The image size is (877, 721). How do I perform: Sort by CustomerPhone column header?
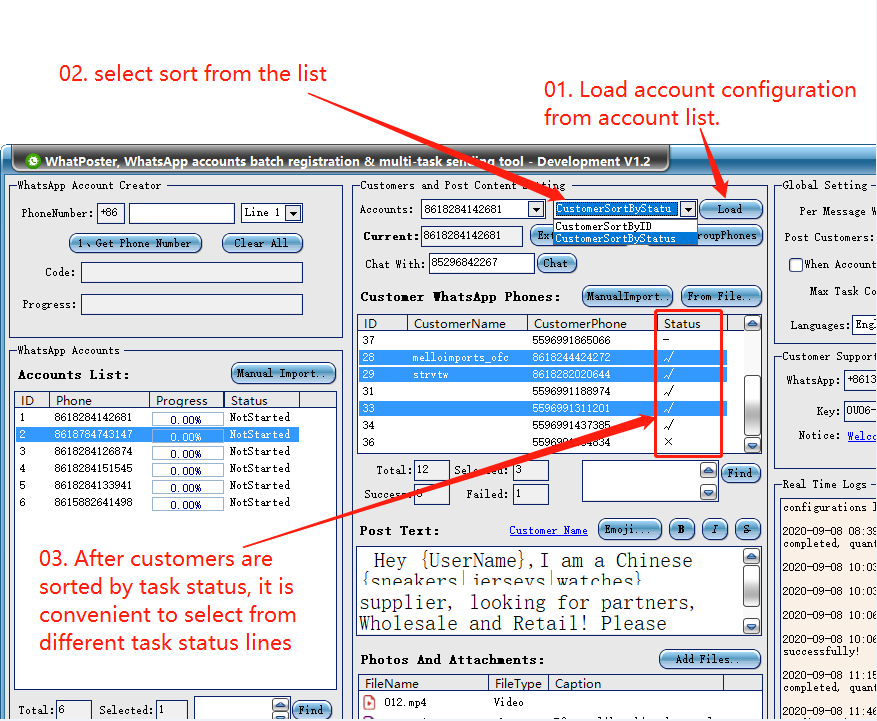[x=591, y=323]
